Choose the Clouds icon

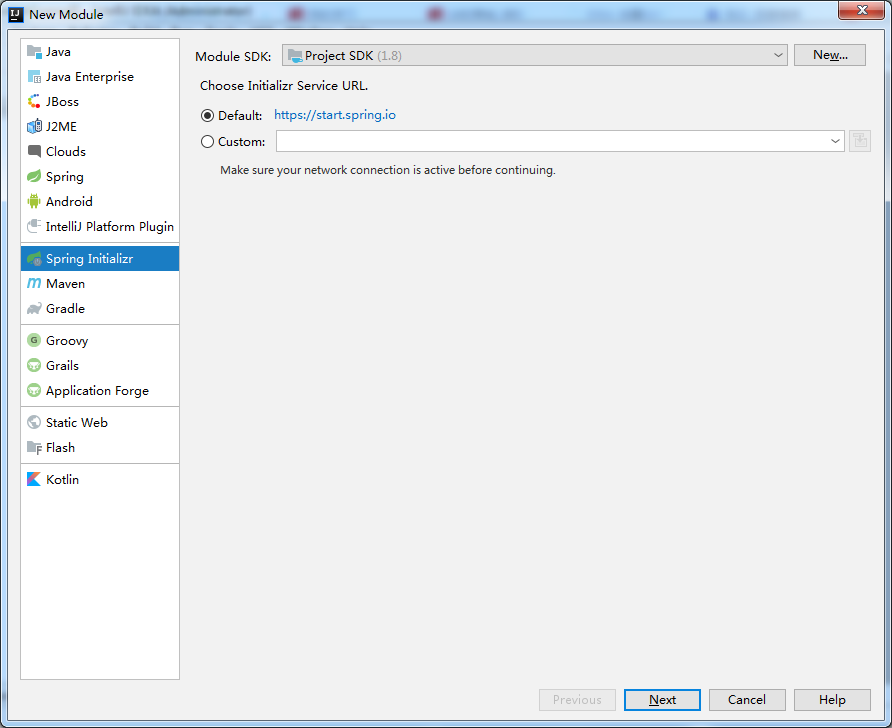[34, 151]
